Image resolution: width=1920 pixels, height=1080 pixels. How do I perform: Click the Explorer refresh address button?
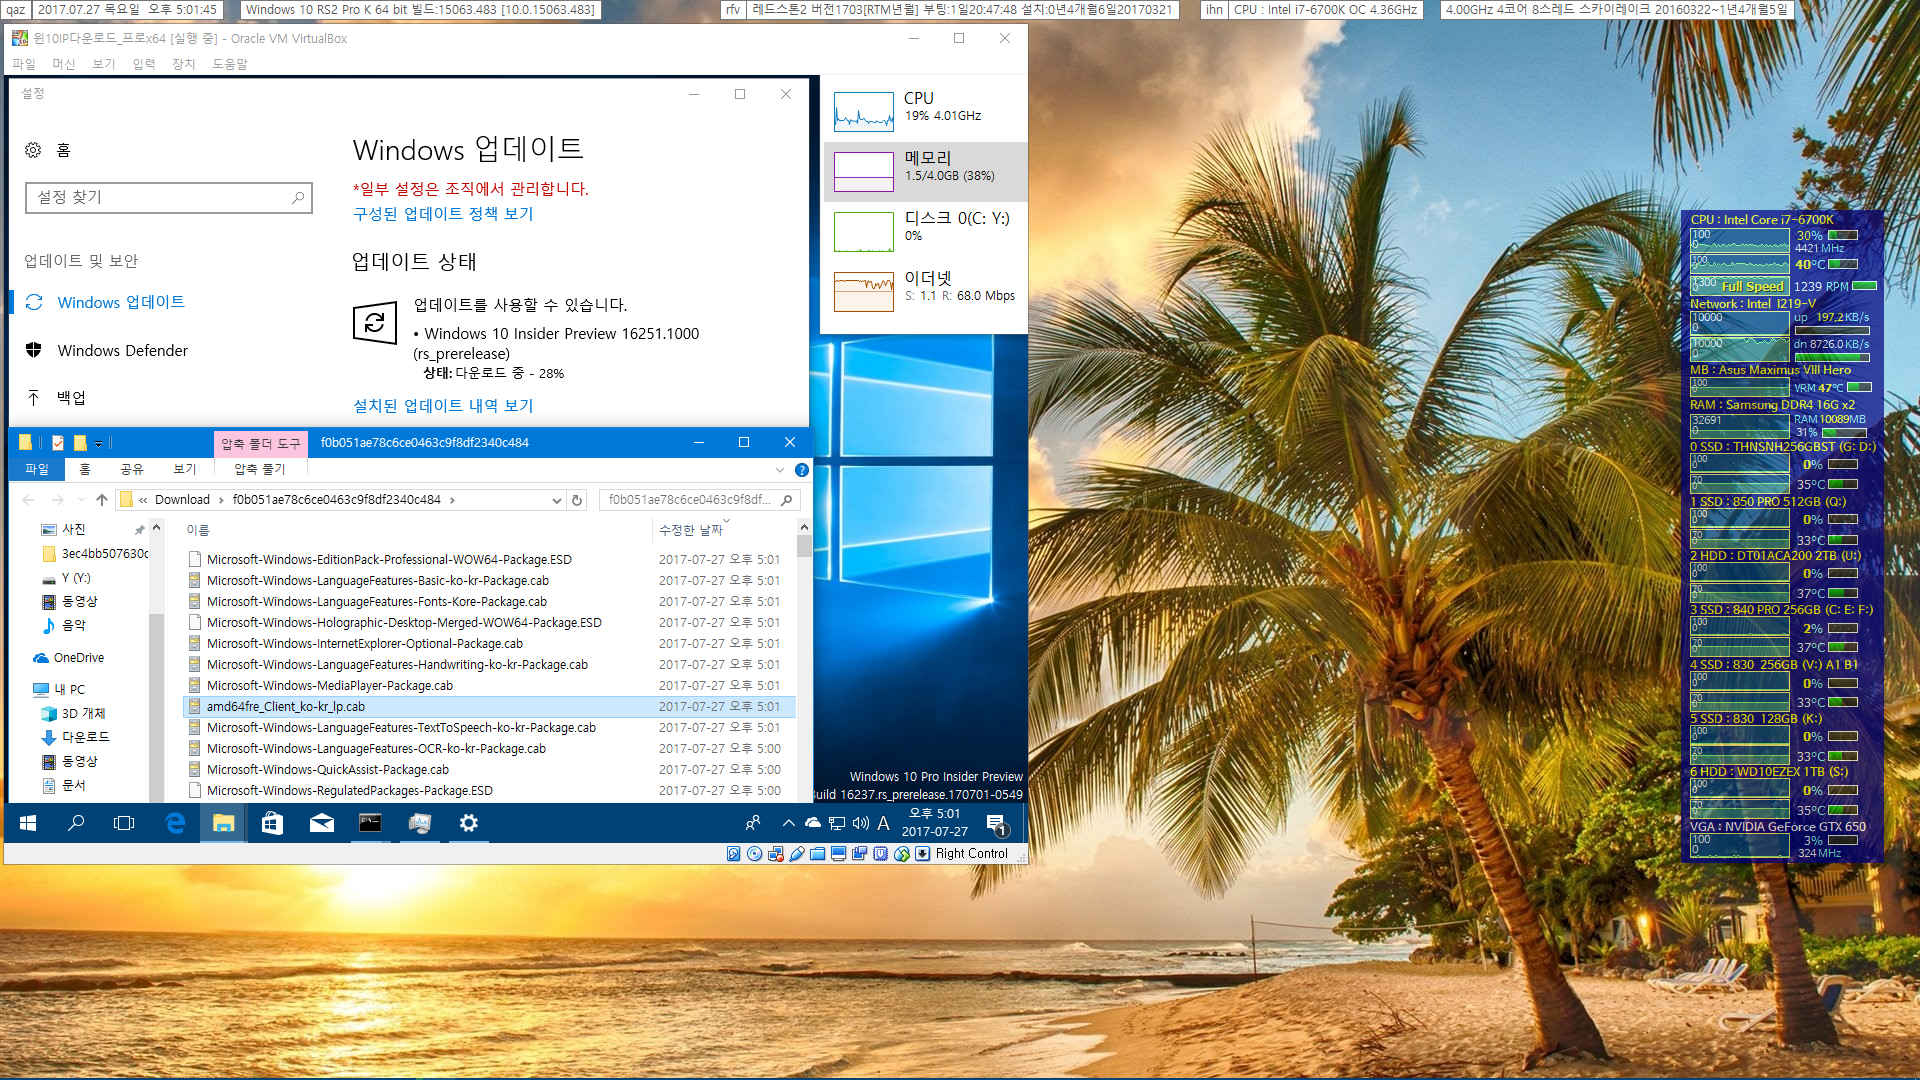[577, 500]
